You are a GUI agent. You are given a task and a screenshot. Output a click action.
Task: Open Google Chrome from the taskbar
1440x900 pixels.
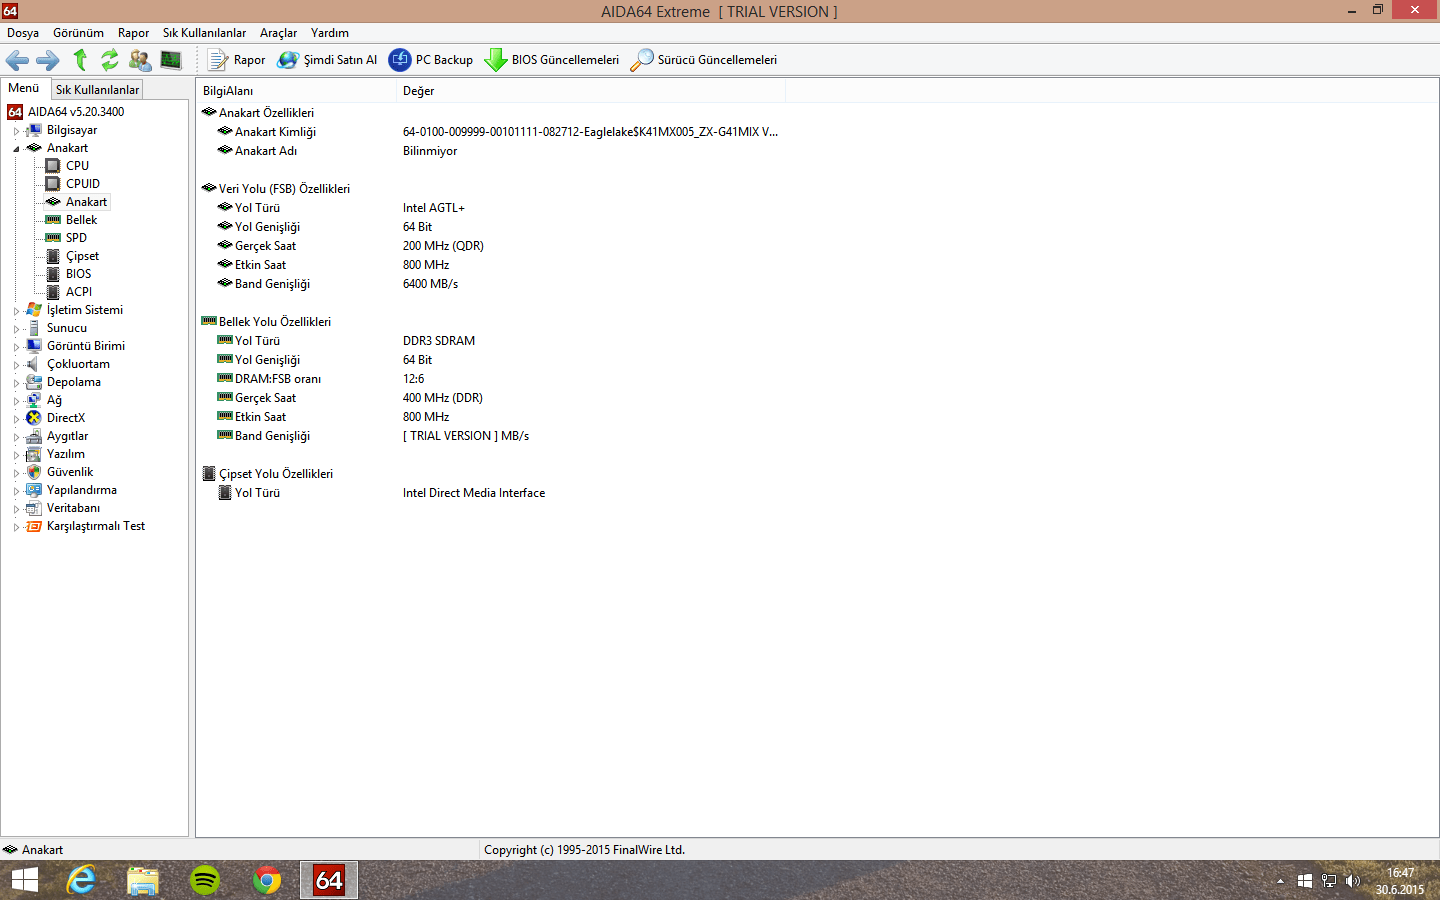tap(267, 880)
